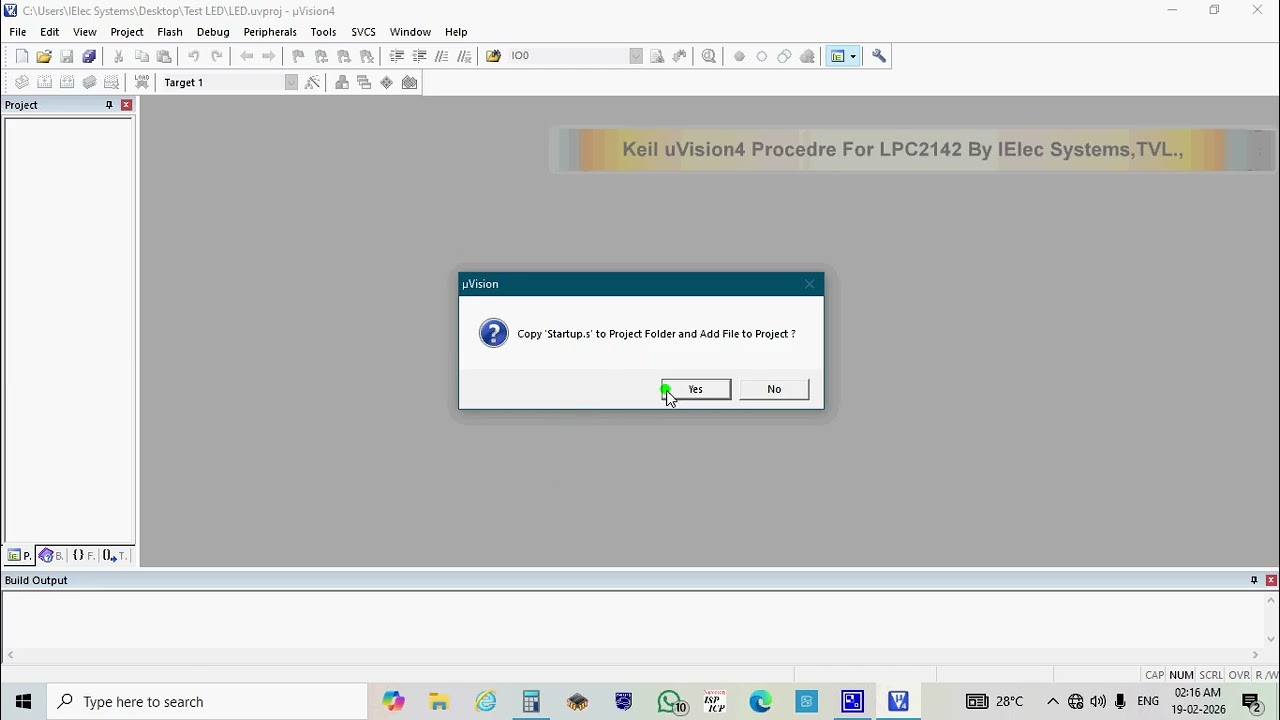Open Microsoft Edge from the taskbar

pyautogui.click(x=761, y=702)
